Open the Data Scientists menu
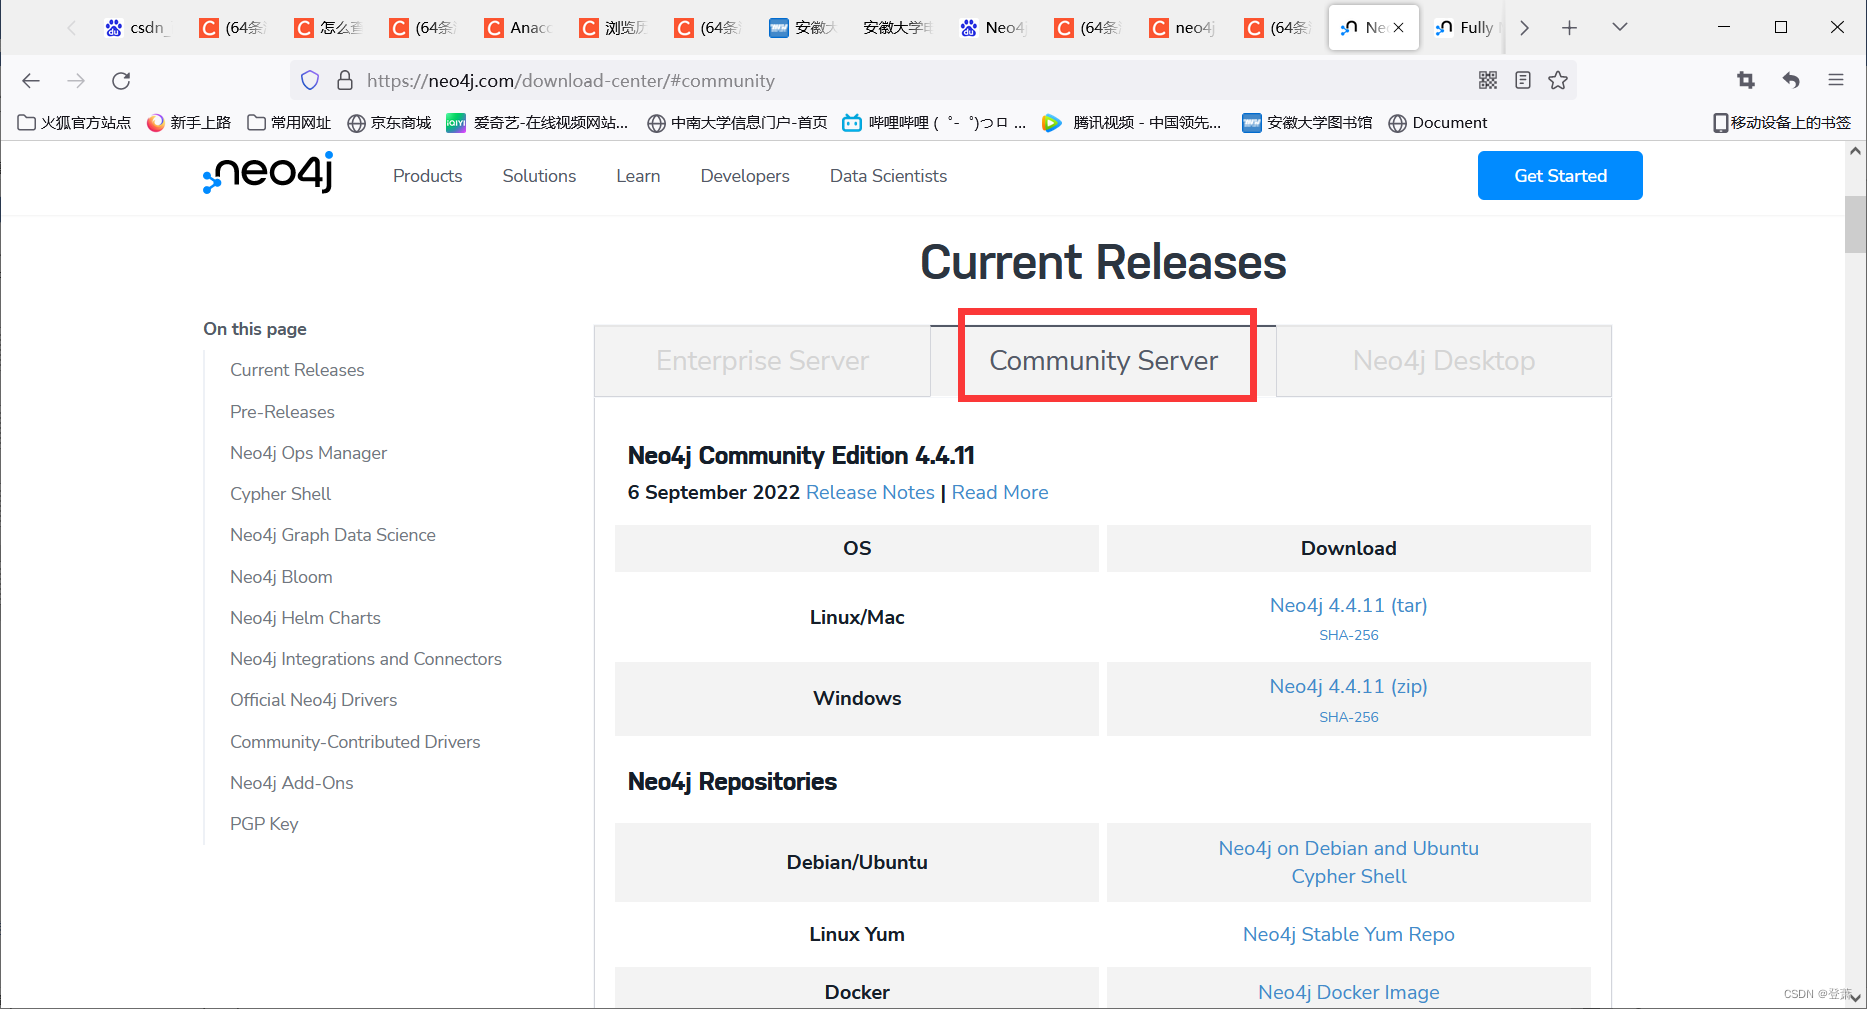The width and height of the screenshot is (1867, 1009). pyautogui.click(x=888, y=176)
